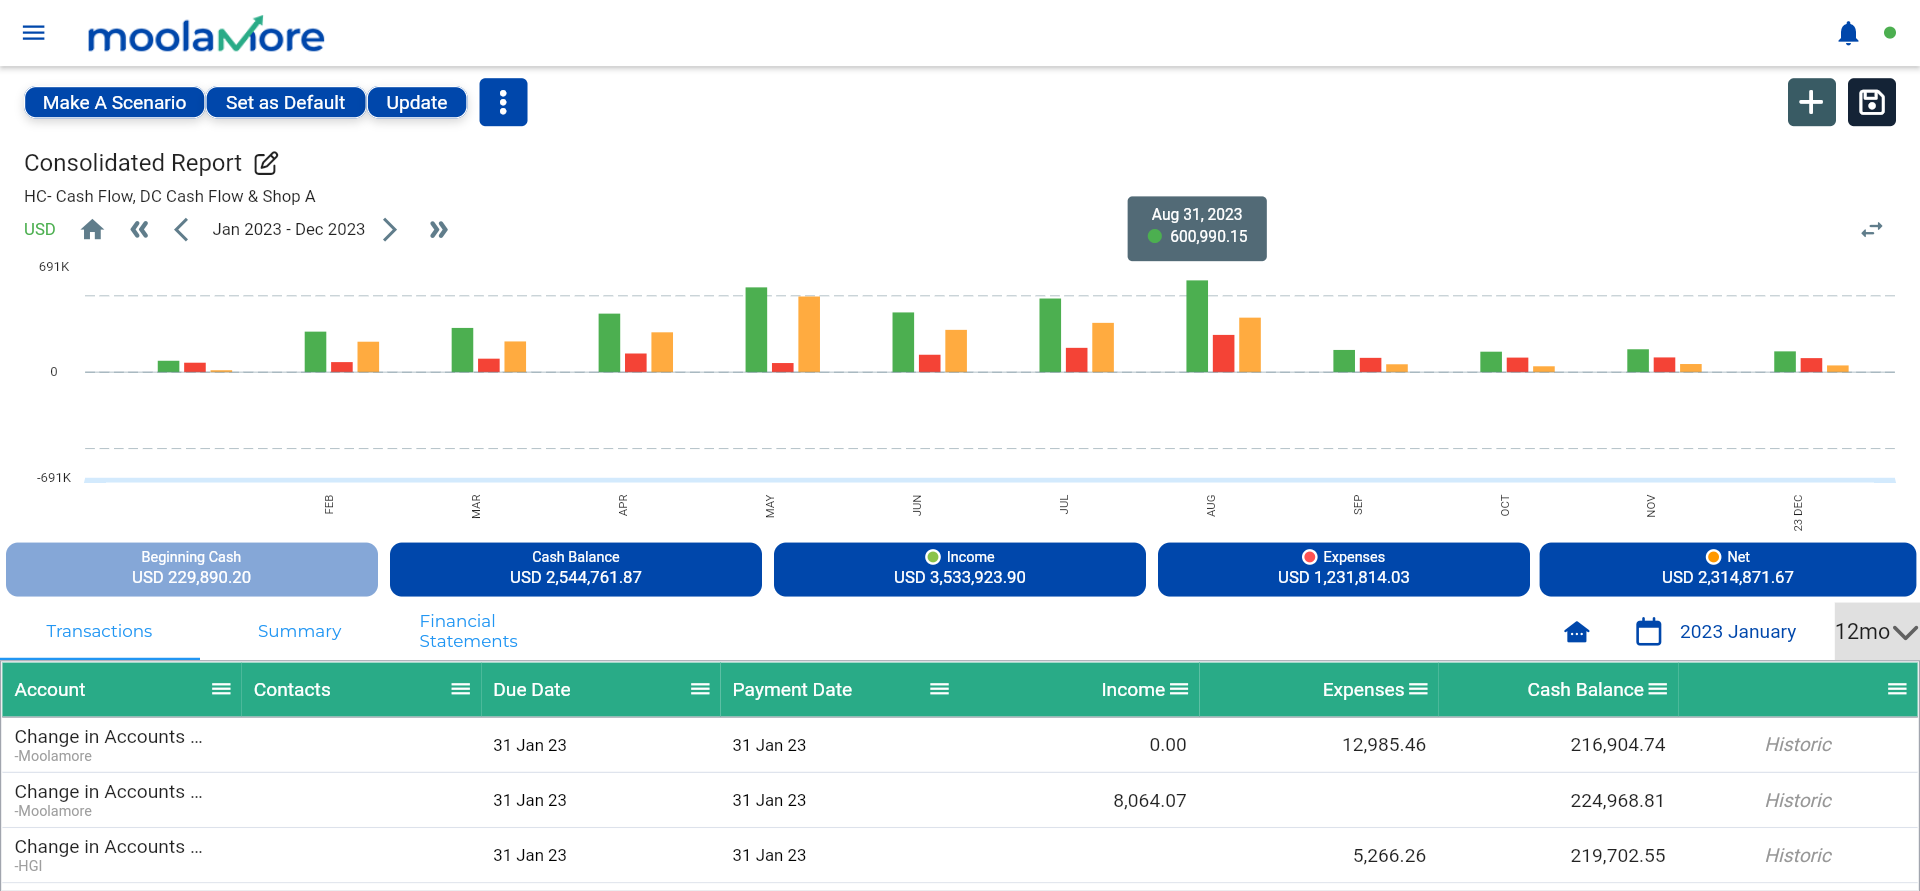Viewport: 1920px width, 891px height.
Task: Toggle the Cash Balance card
Action: point(575,569)
